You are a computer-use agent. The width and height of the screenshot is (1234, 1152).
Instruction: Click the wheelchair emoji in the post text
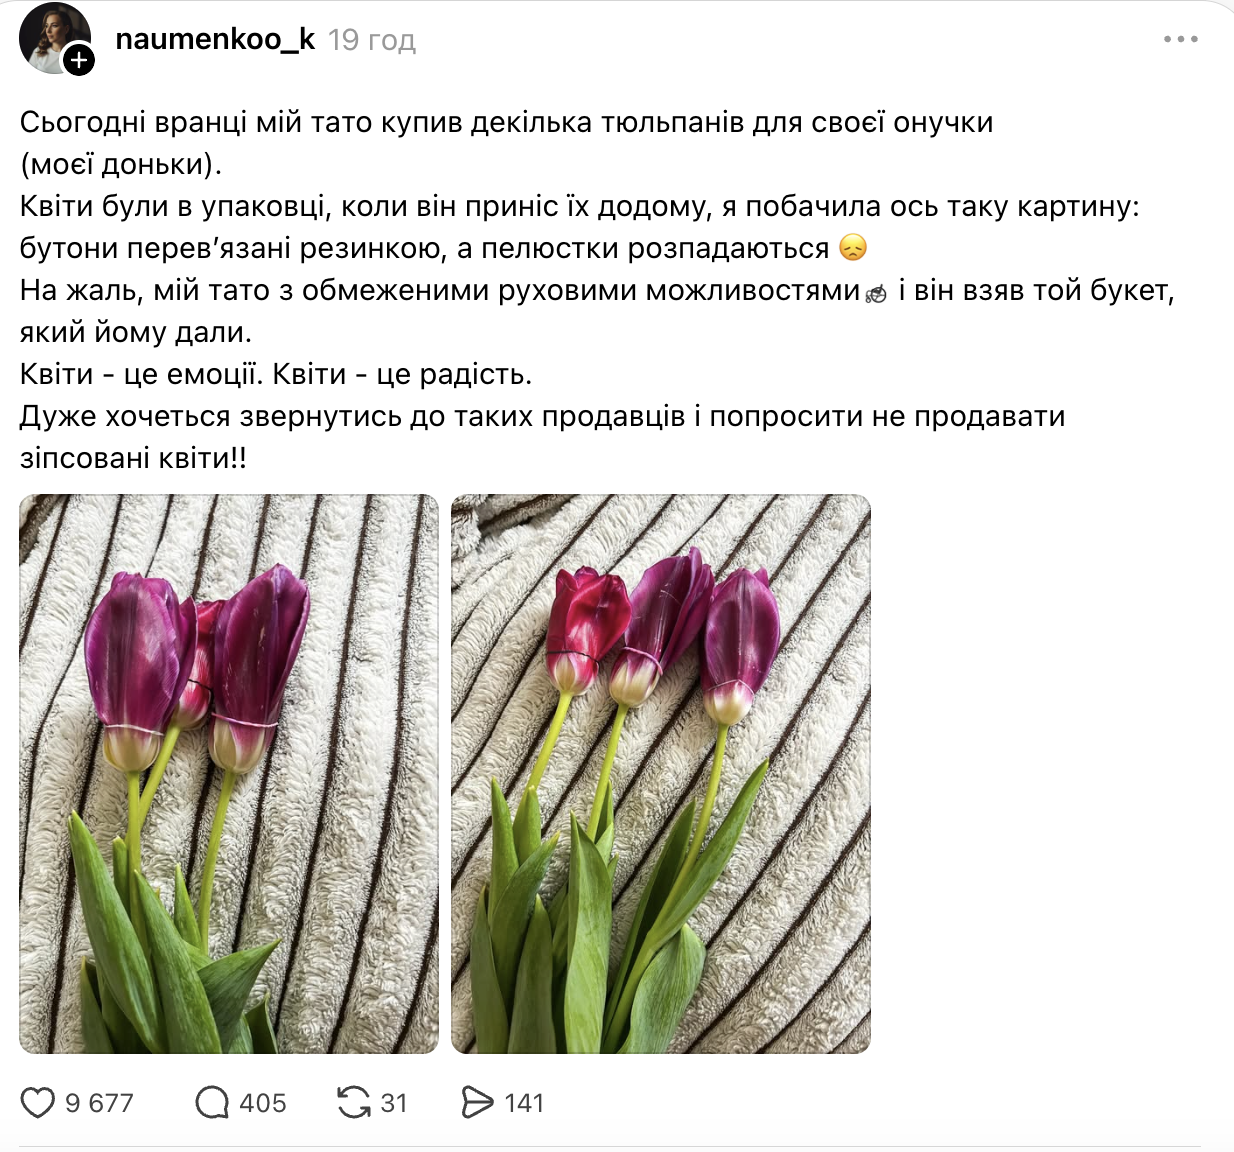click(x=876, y=292)
